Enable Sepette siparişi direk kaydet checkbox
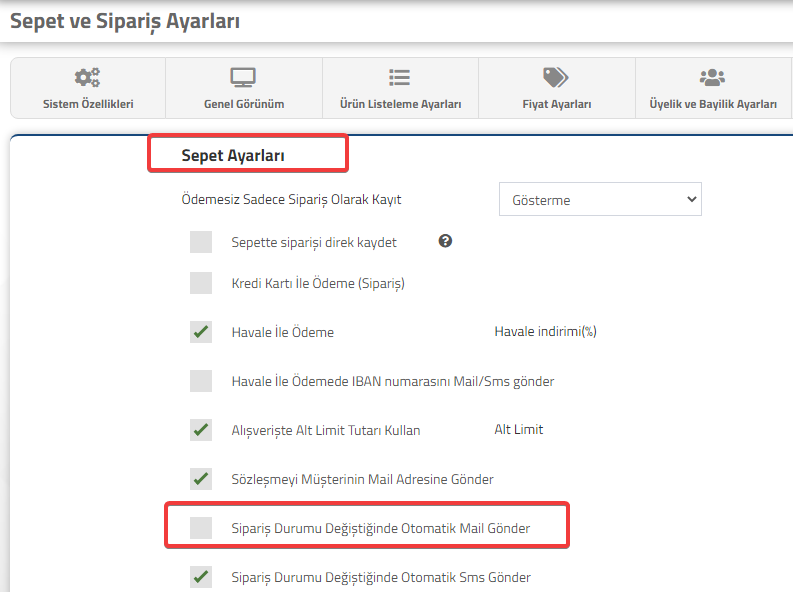Image resolution: width=793 pixels, height=592 pixels. [x=201, y=242]
